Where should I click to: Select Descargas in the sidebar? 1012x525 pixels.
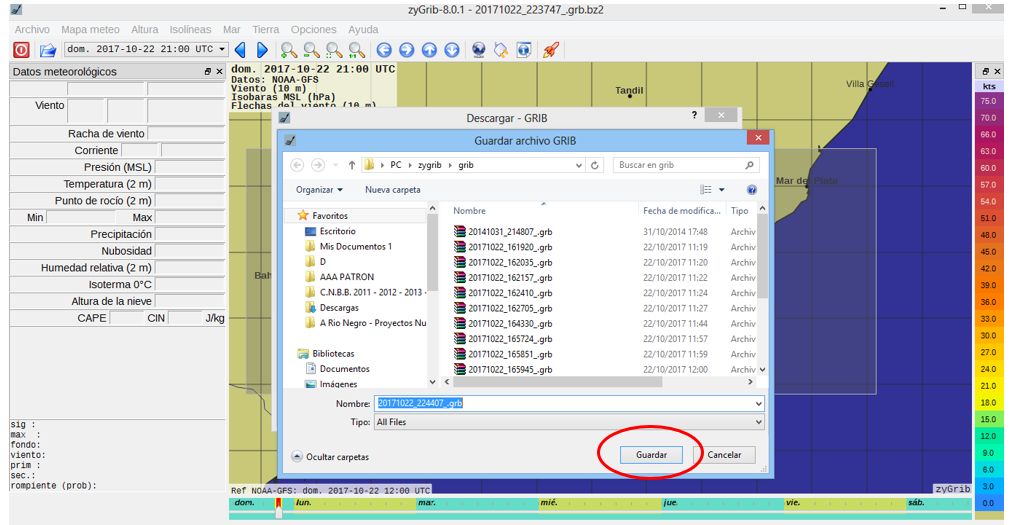point(339,308)
